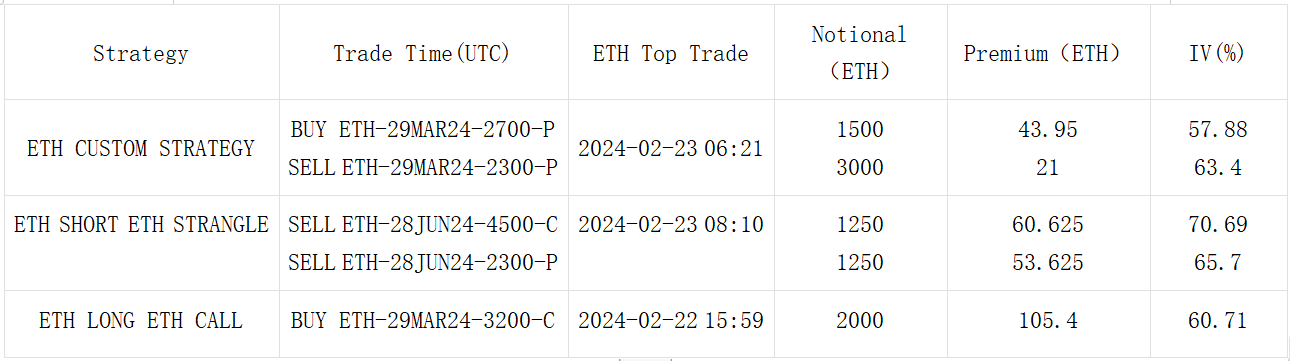Select the ETH CUSTOM STRATEGY cell
Image resolution: width=1290 pixels, height=361 pixels.
pyautogui.click(x=141, y=149)
